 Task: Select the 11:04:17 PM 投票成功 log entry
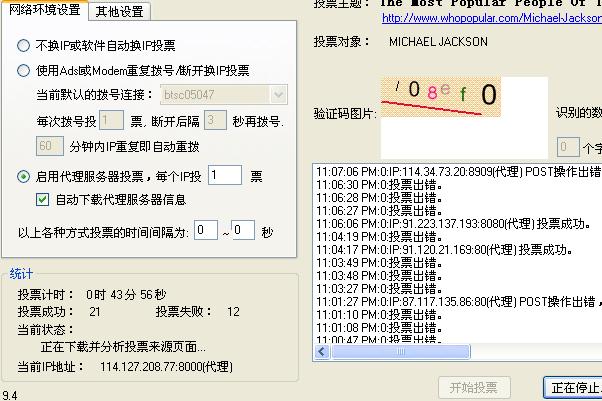(x=442, y=249)
